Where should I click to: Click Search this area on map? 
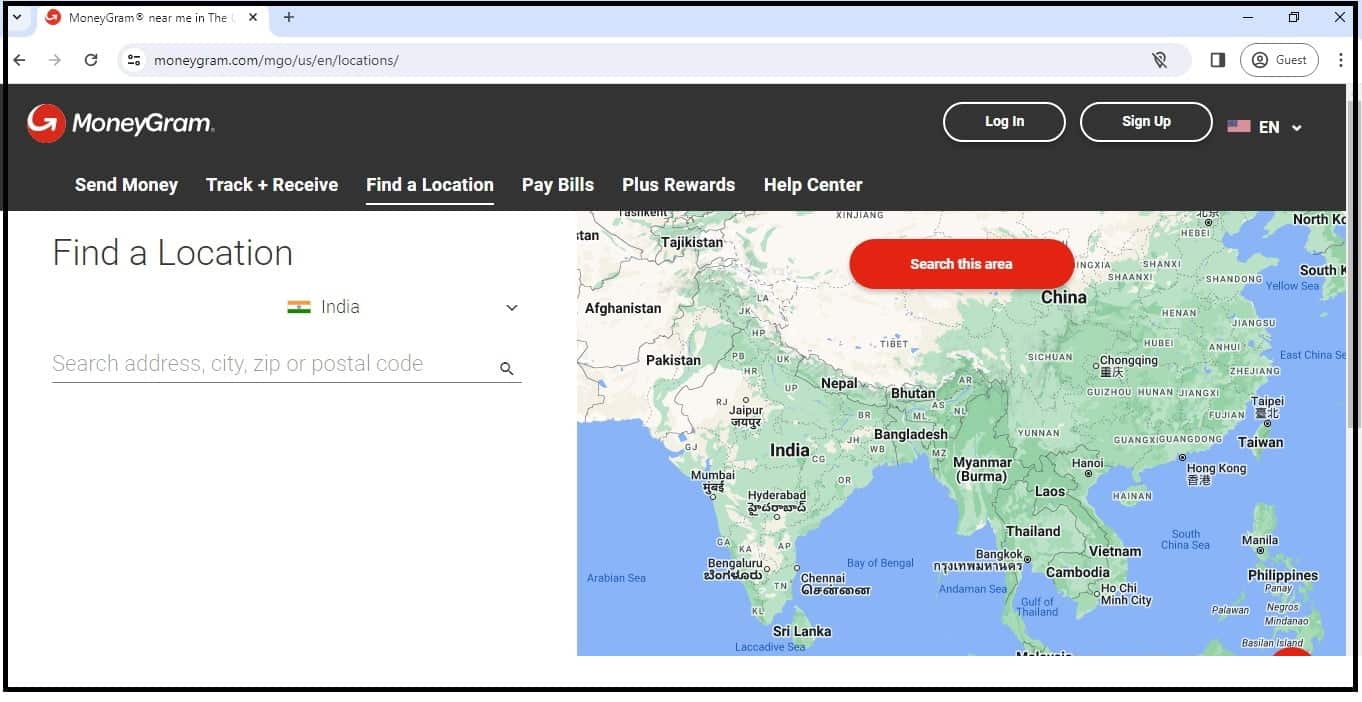coord(961,264)
